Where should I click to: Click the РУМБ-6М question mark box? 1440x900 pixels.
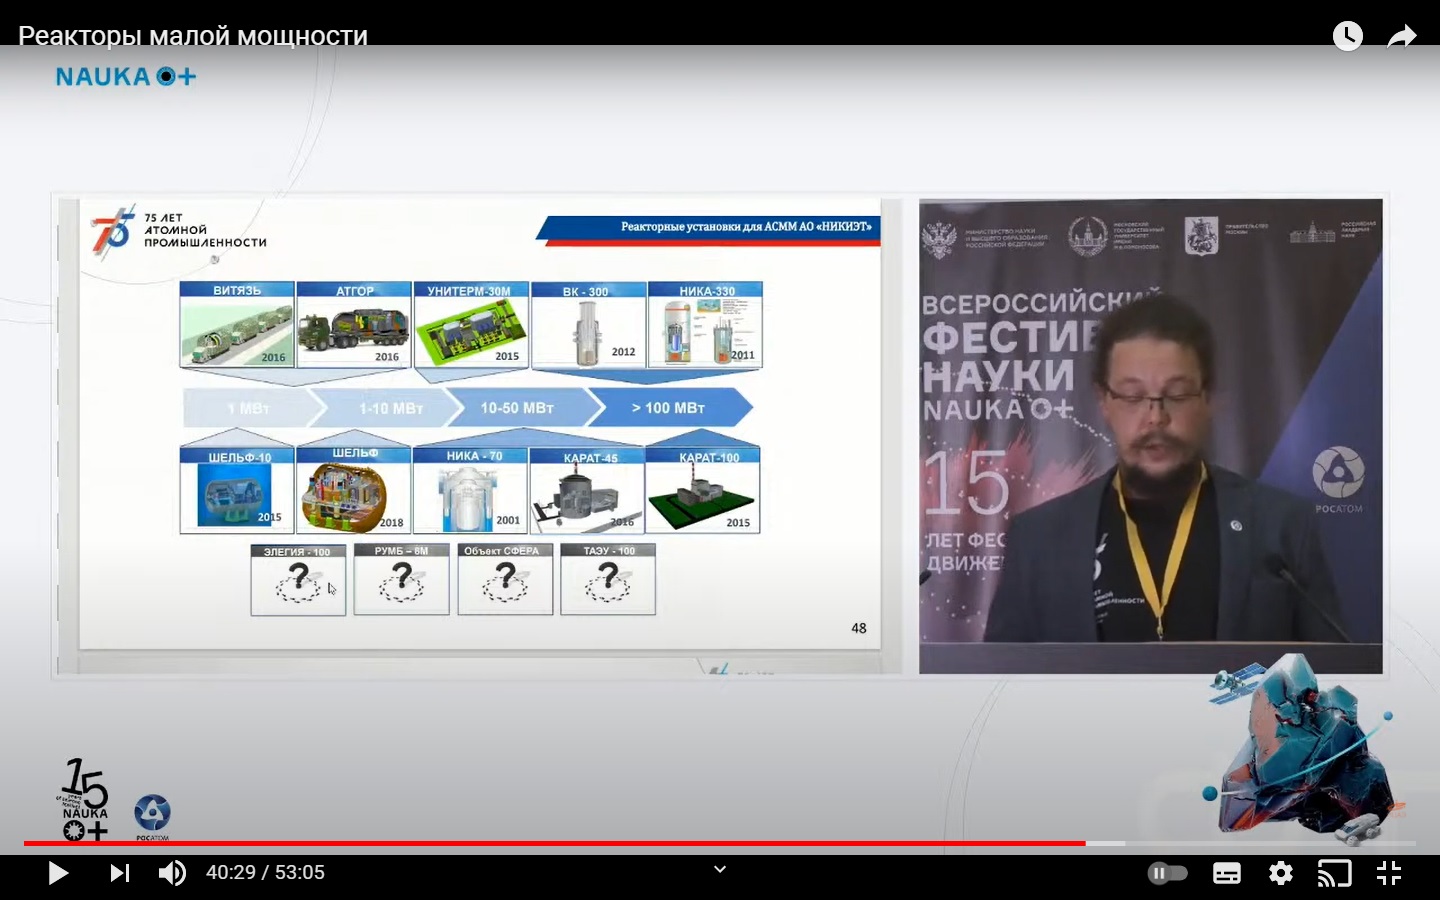point(401,579)
